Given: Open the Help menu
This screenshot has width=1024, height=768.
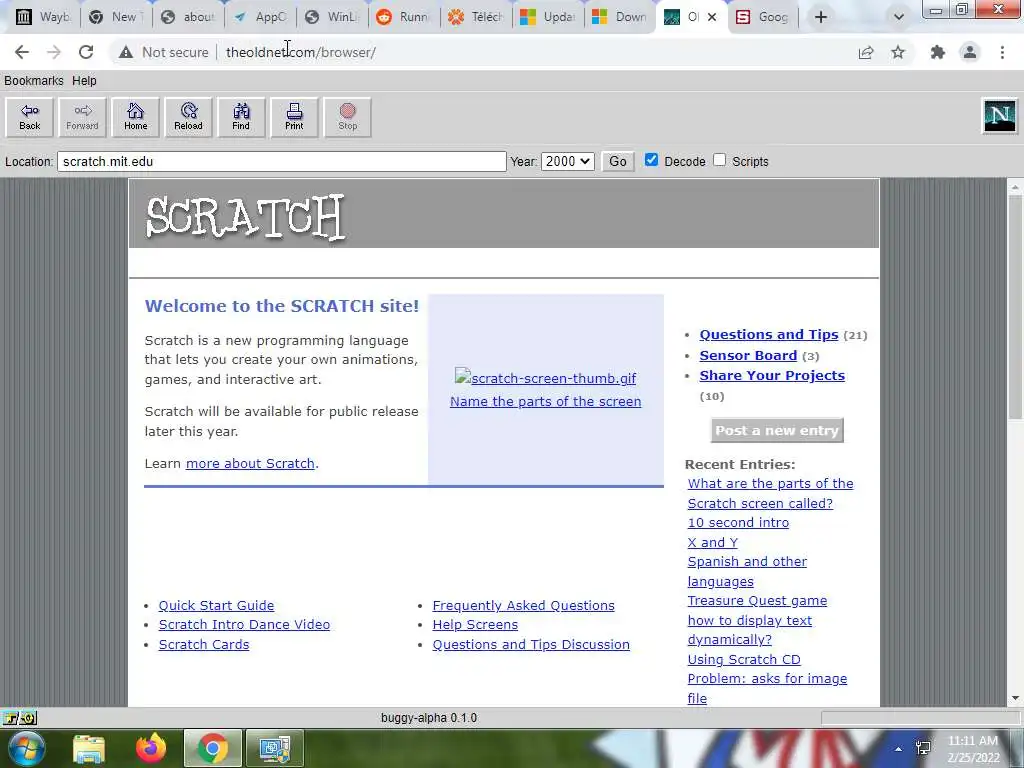Looking at the screenshot, I should pyautogui.click(x=84, y=80).
